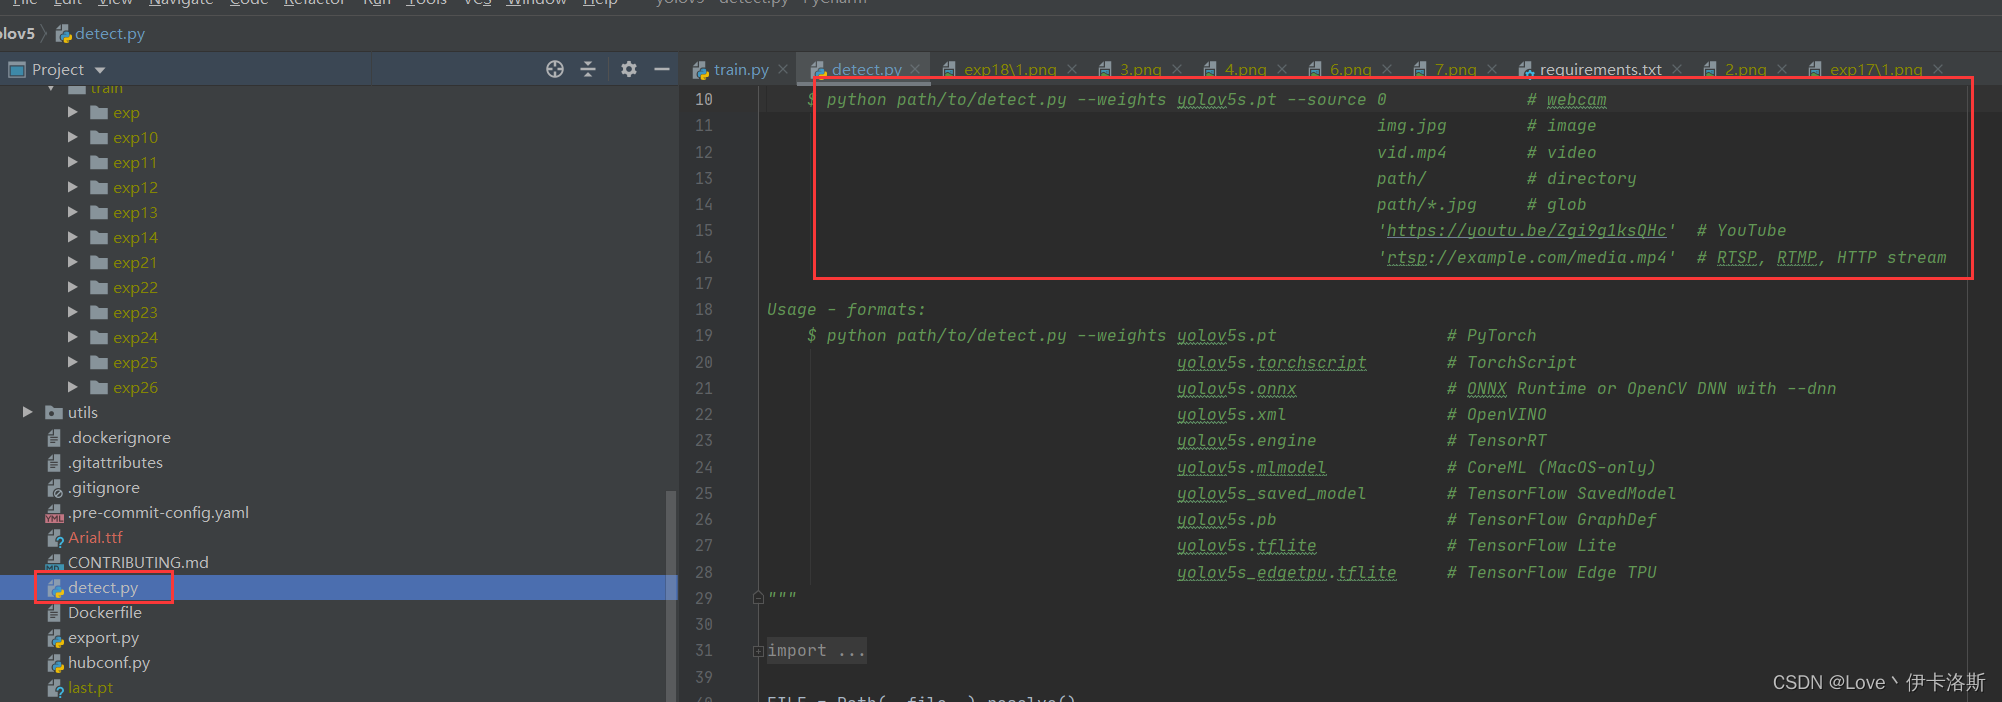Close the detect.py tab
Viewport: 2002px width, 702px height.
[915, 69]
